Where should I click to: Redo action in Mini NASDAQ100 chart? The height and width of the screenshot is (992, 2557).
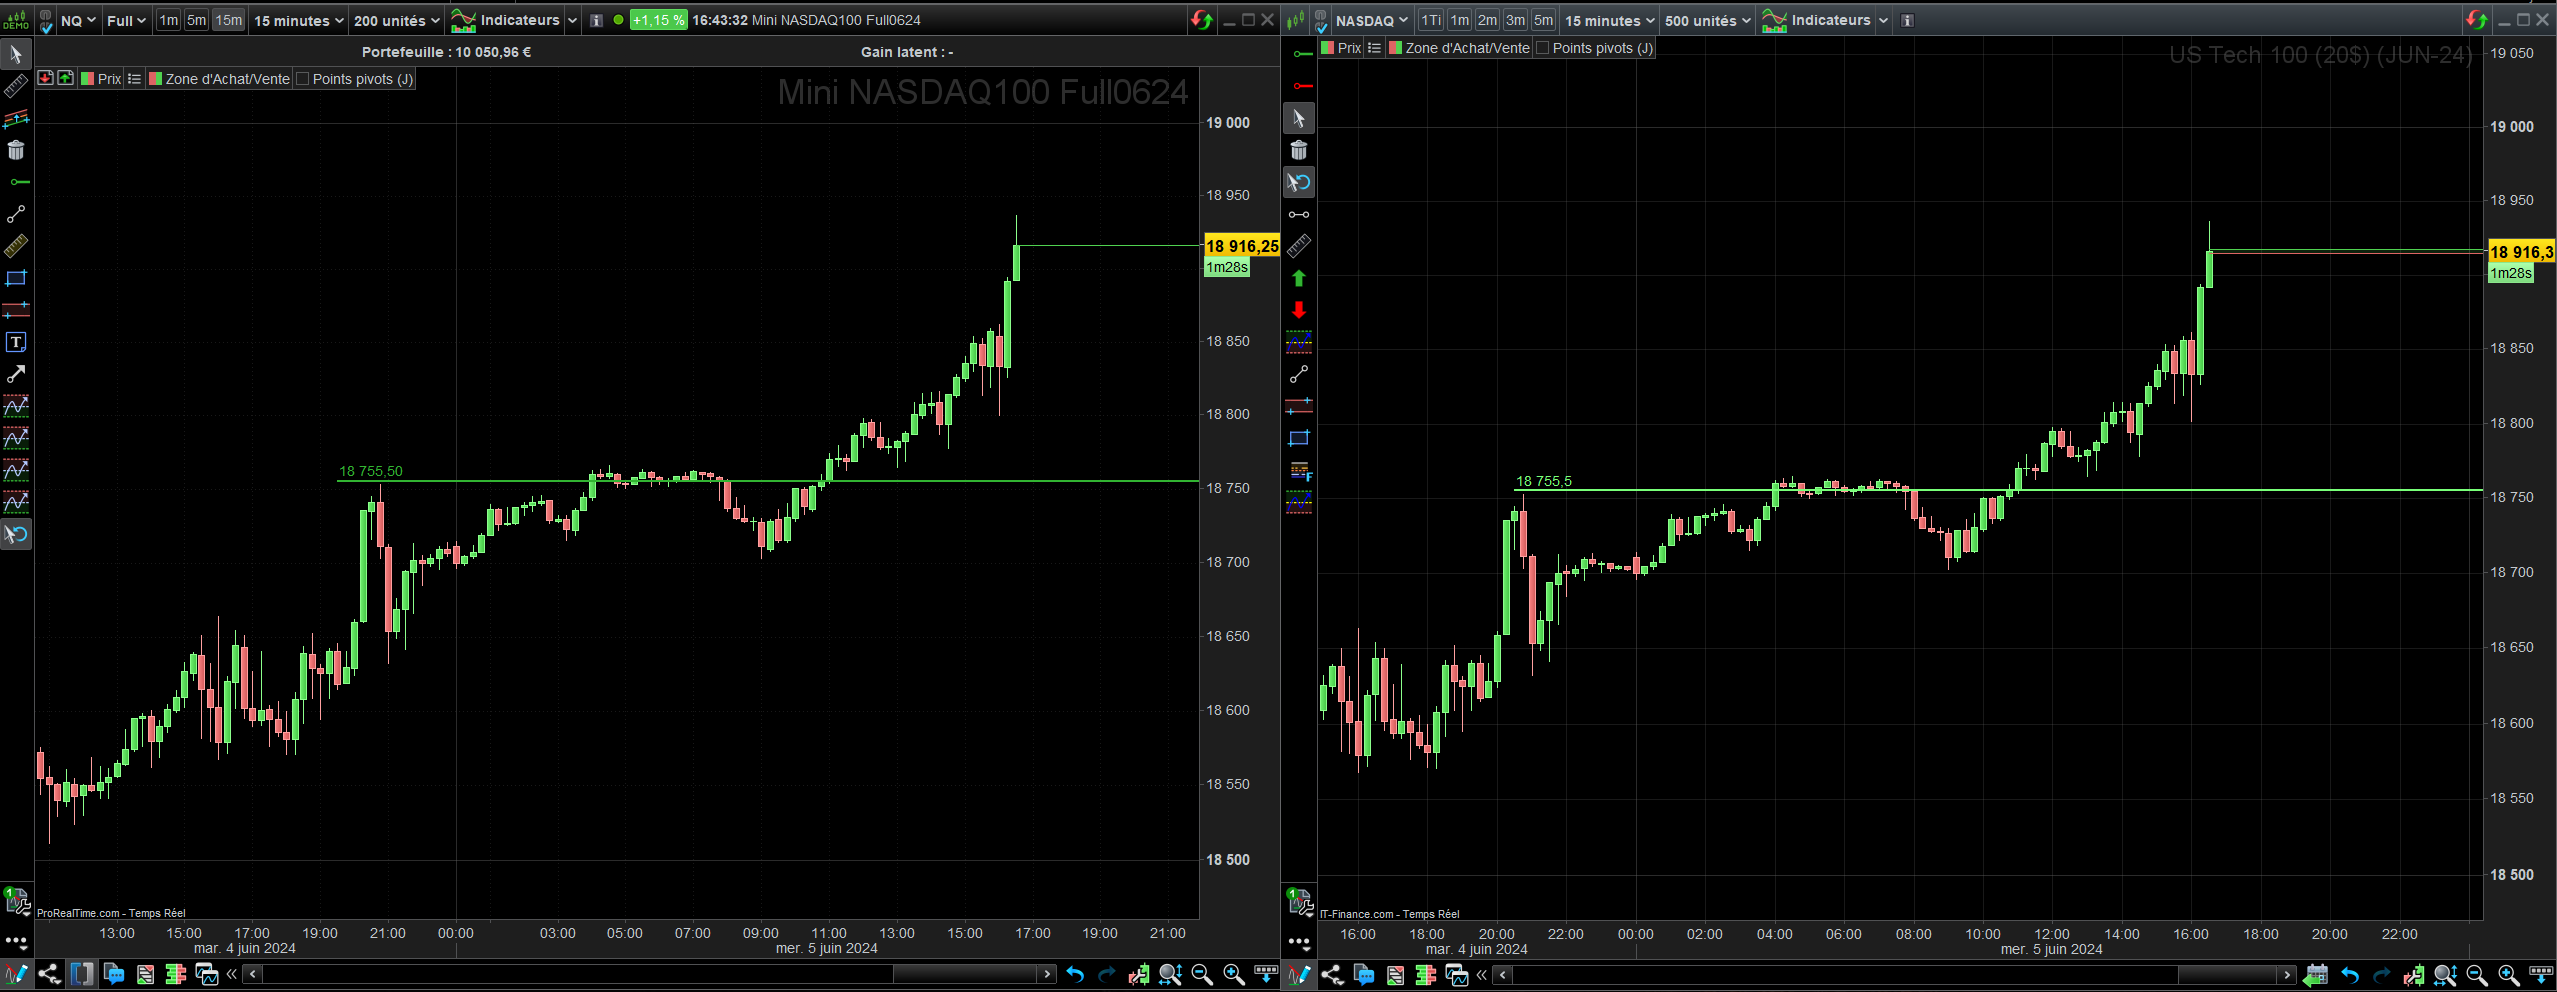pos(1106,974)
